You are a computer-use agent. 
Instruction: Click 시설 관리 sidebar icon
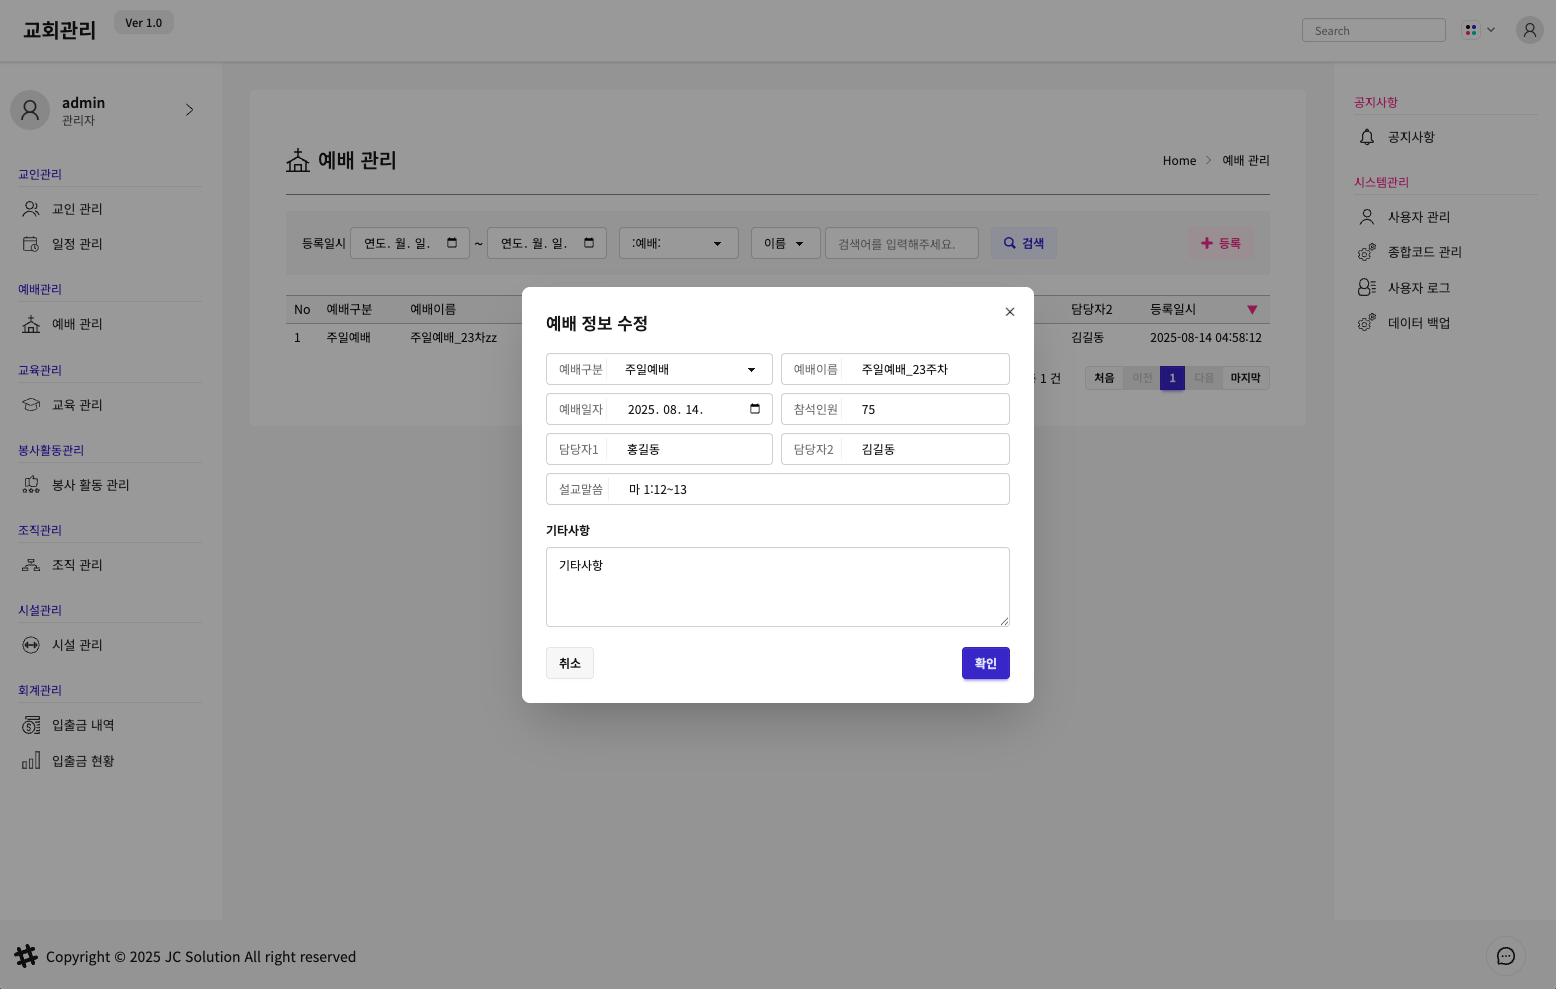pos(32,645)
